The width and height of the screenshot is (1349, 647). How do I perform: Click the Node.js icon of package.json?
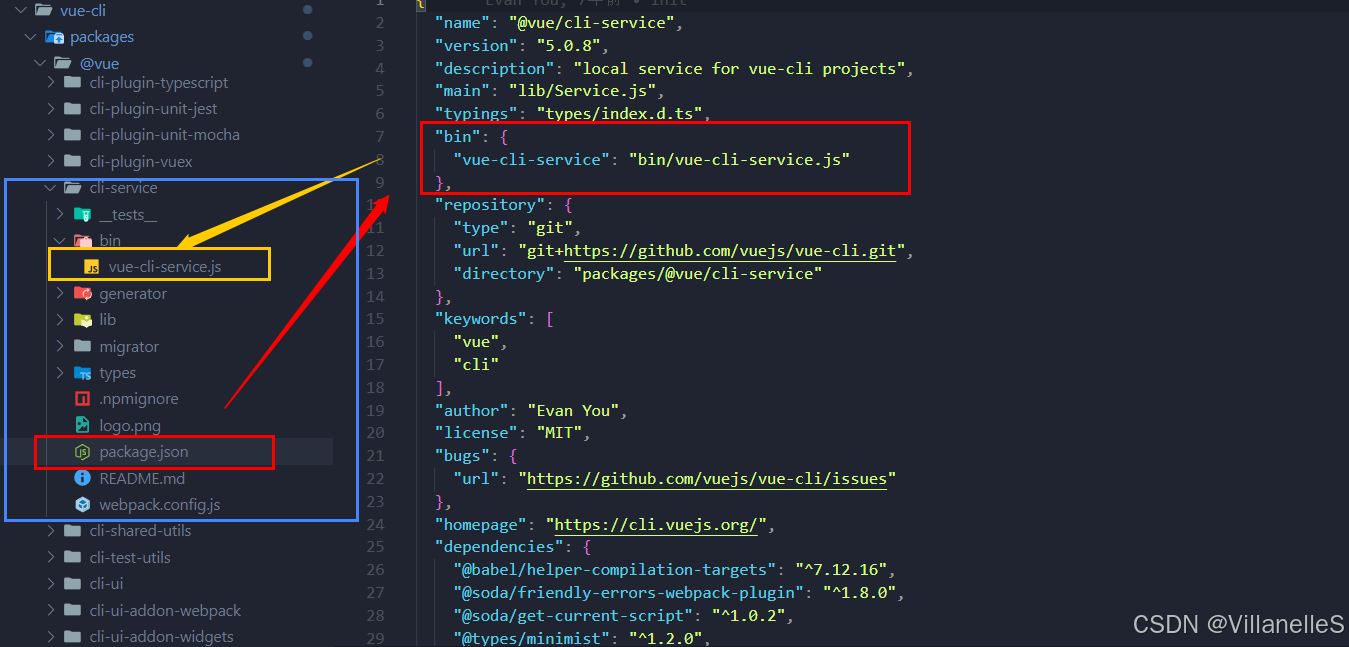[82, 452]
